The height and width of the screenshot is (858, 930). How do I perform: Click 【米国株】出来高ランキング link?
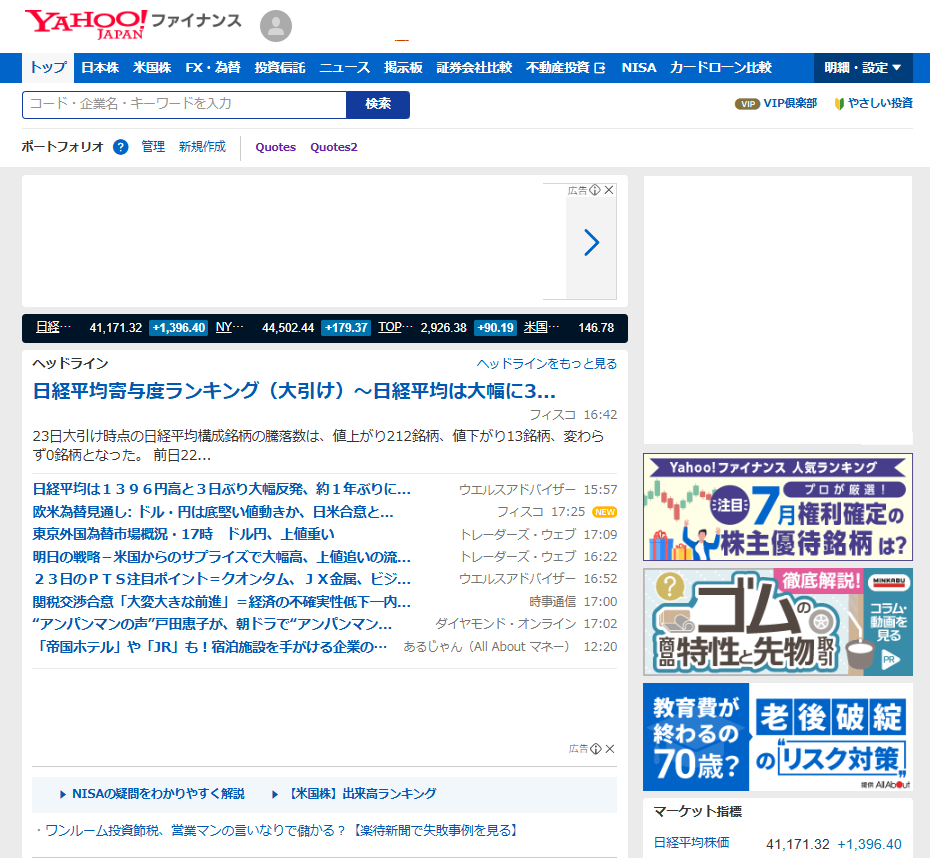pos(361,793)
